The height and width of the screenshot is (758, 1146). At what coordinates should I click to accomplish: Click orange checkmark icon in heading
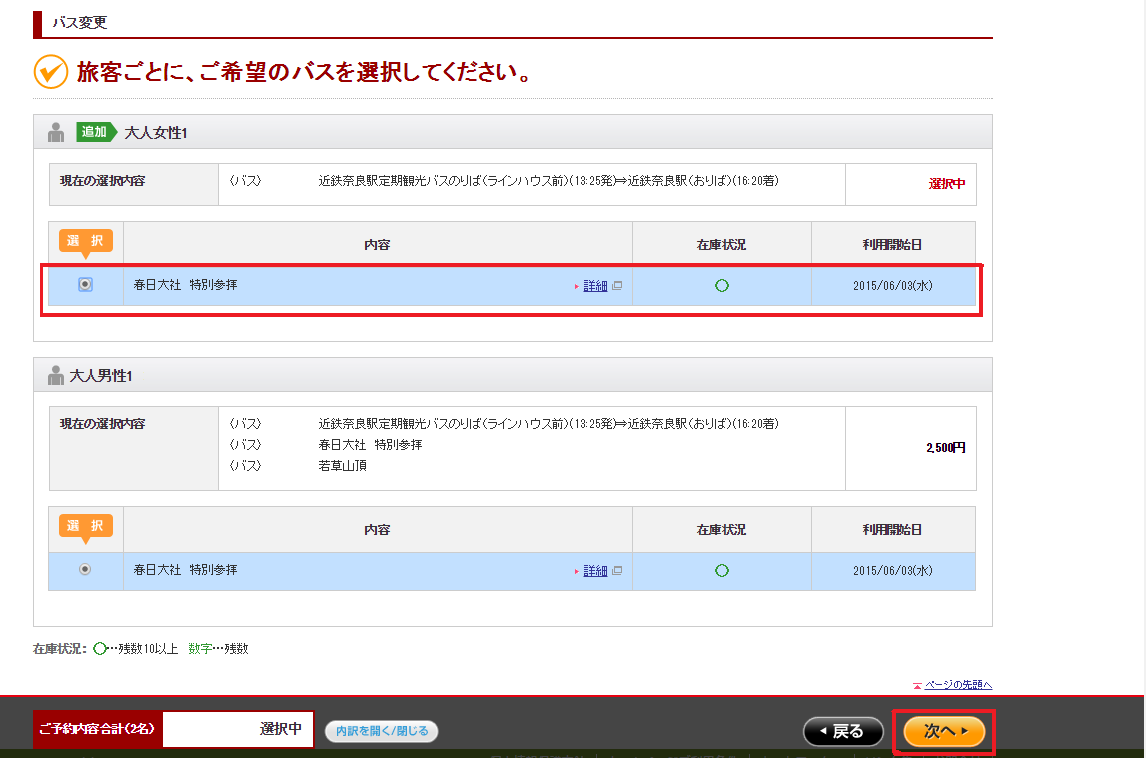coord(51,72)
